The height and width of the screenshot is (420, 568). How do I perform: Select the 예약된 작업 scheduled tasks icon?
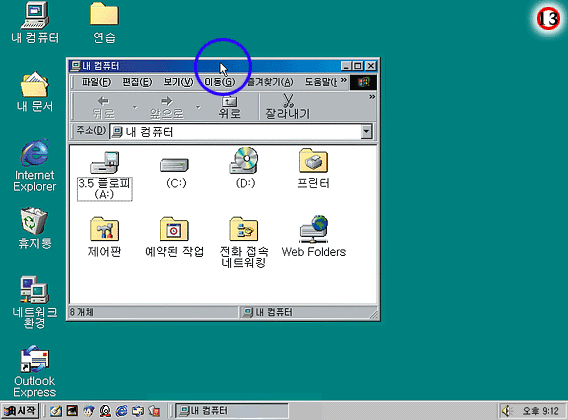click(x=174, y=229)
